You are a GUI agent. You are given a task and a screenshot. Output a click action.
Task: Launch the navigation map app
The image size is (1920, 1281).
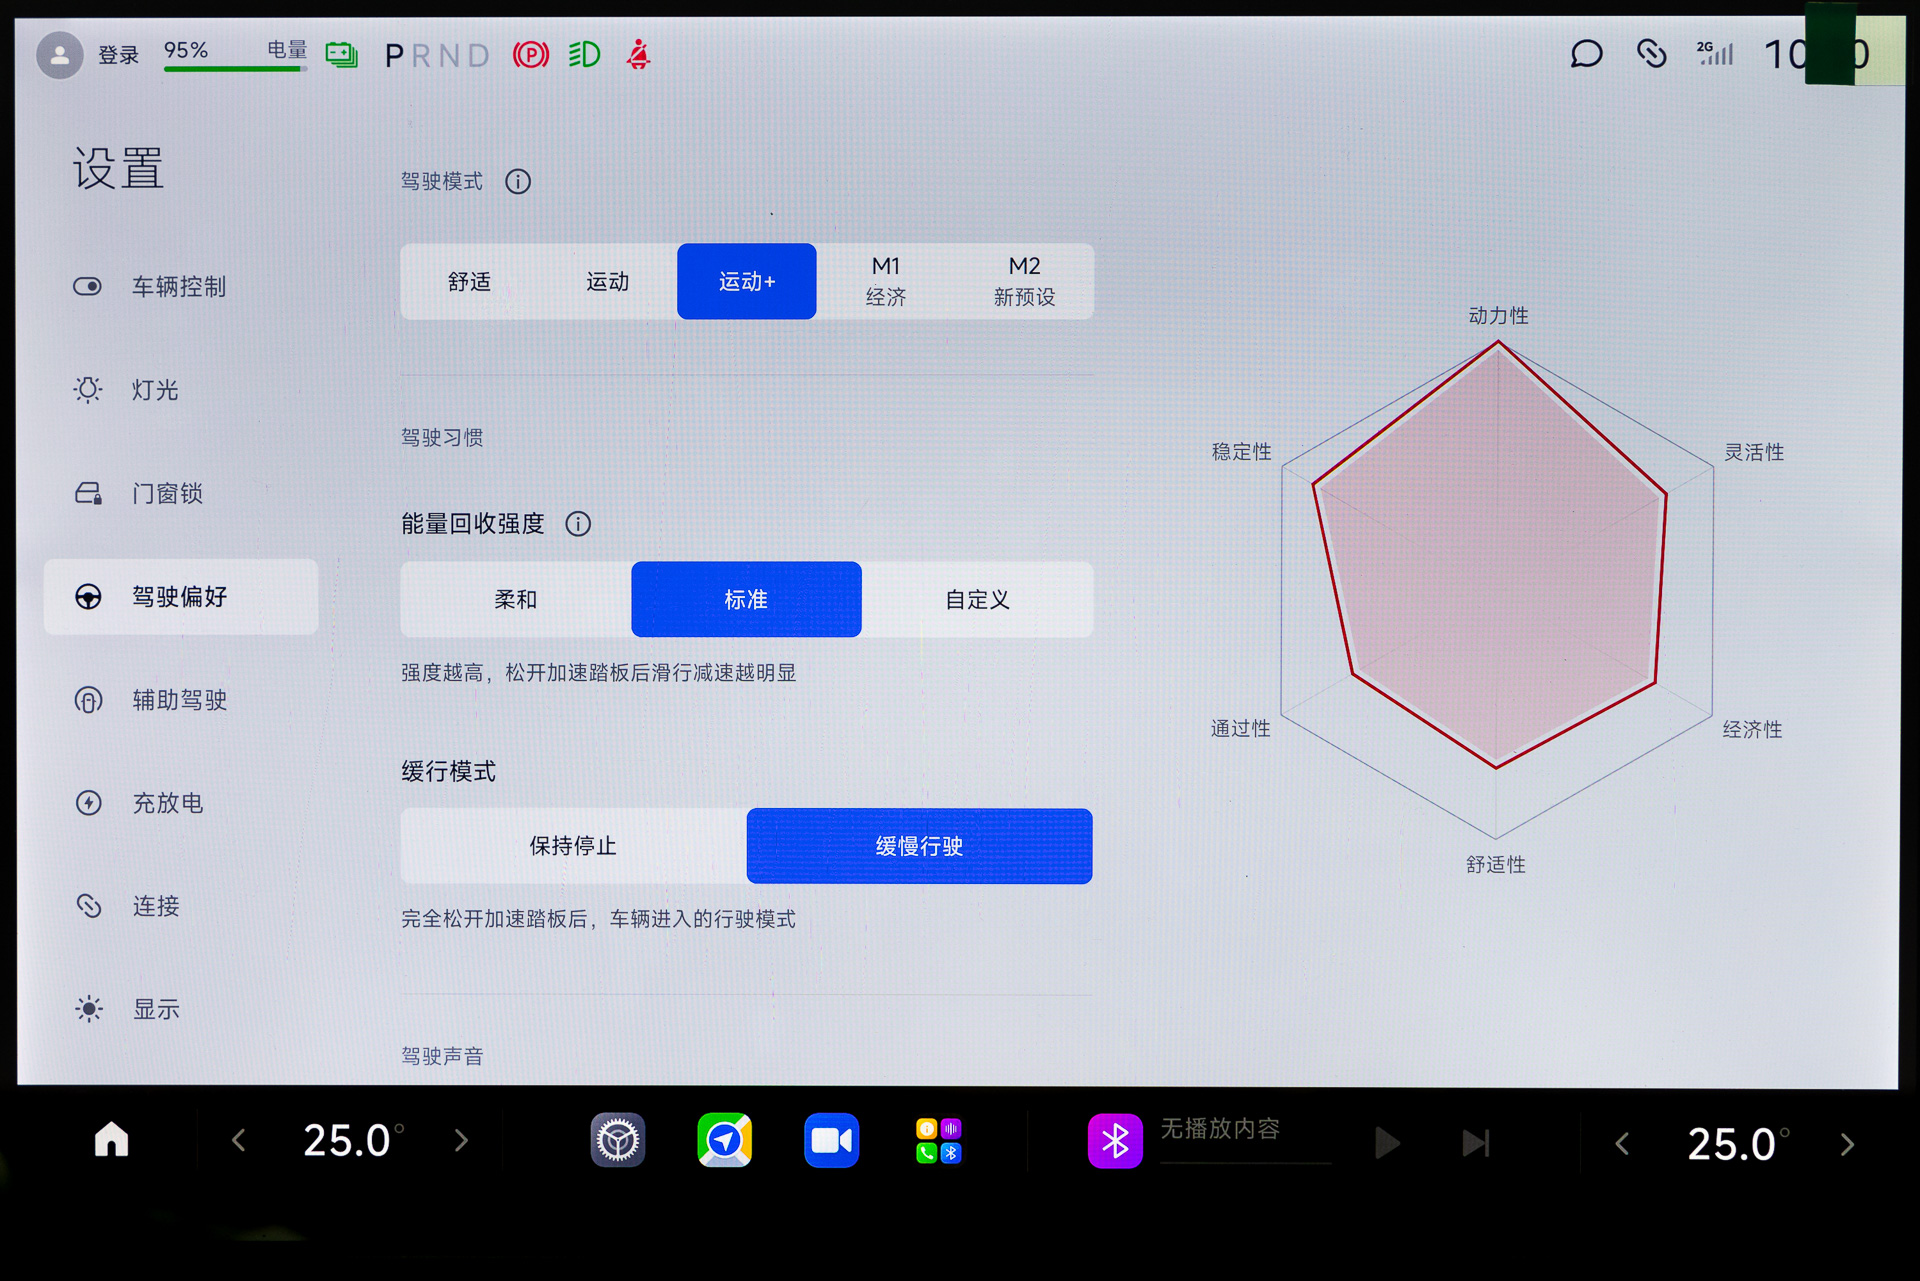(x=724, y=1140)
